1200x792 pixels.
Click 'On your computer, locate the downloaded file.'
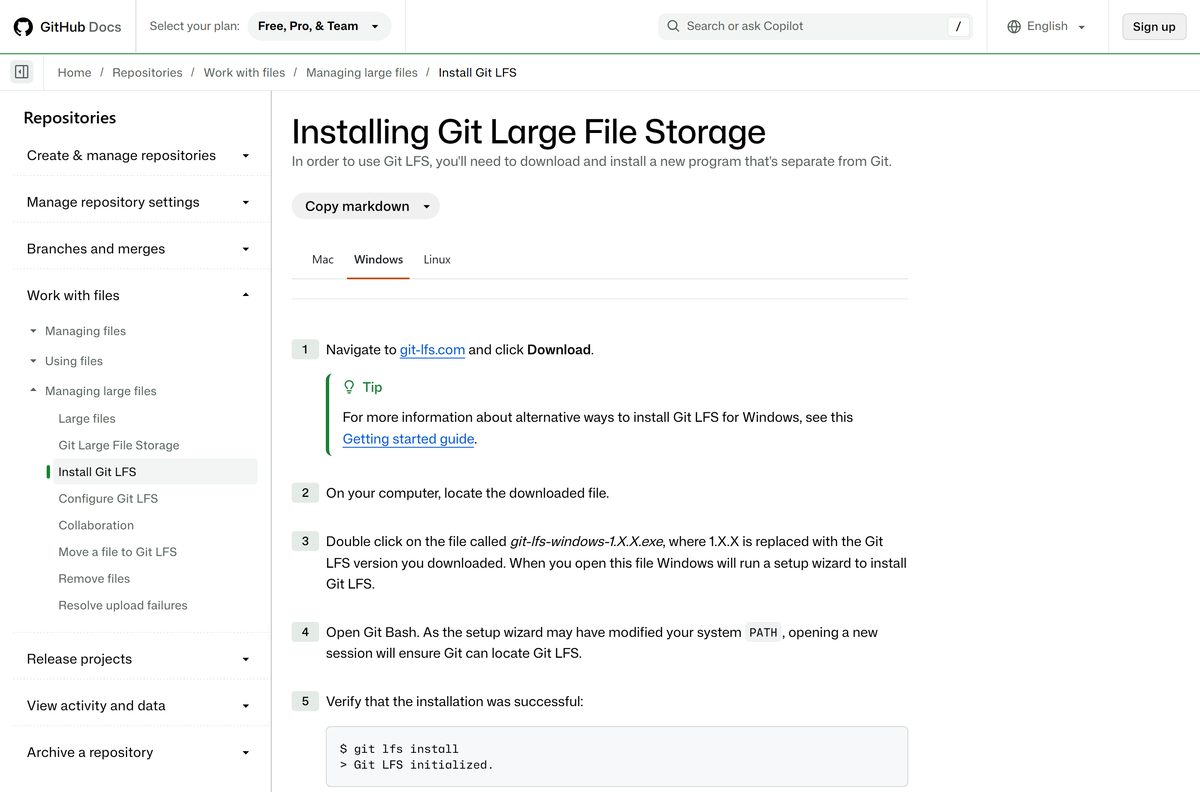467,493
